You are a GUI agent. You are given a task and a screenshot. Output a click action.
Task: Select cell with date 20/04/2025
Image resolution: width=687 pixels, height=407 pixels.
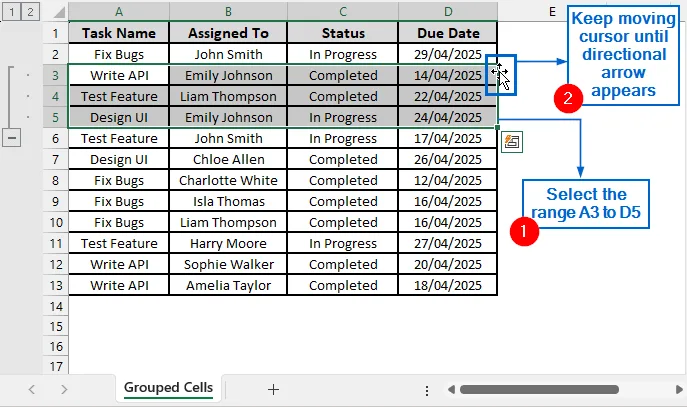click(448, 265)
